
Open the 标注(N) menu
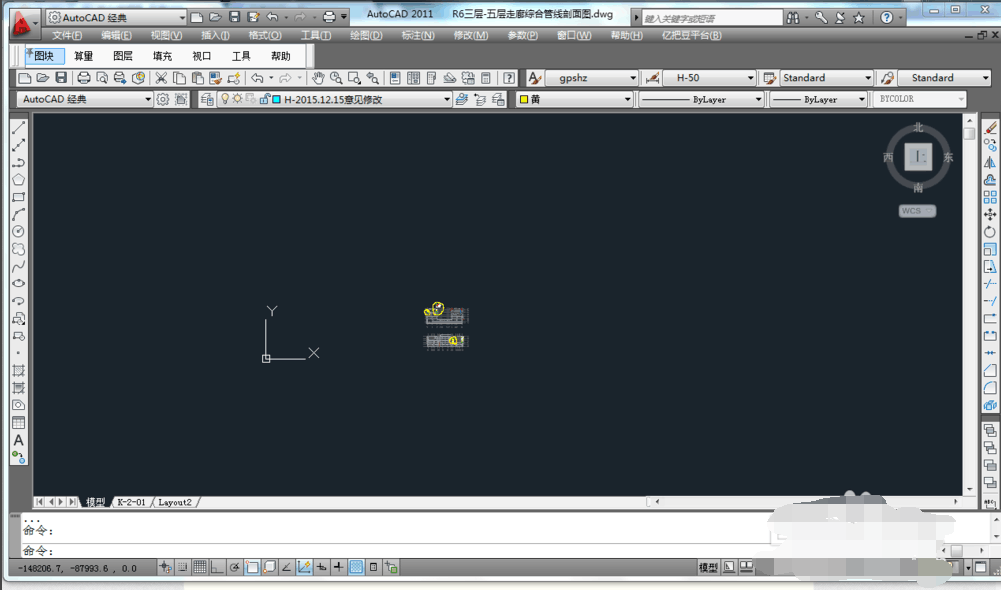click(x=418, y=35)
